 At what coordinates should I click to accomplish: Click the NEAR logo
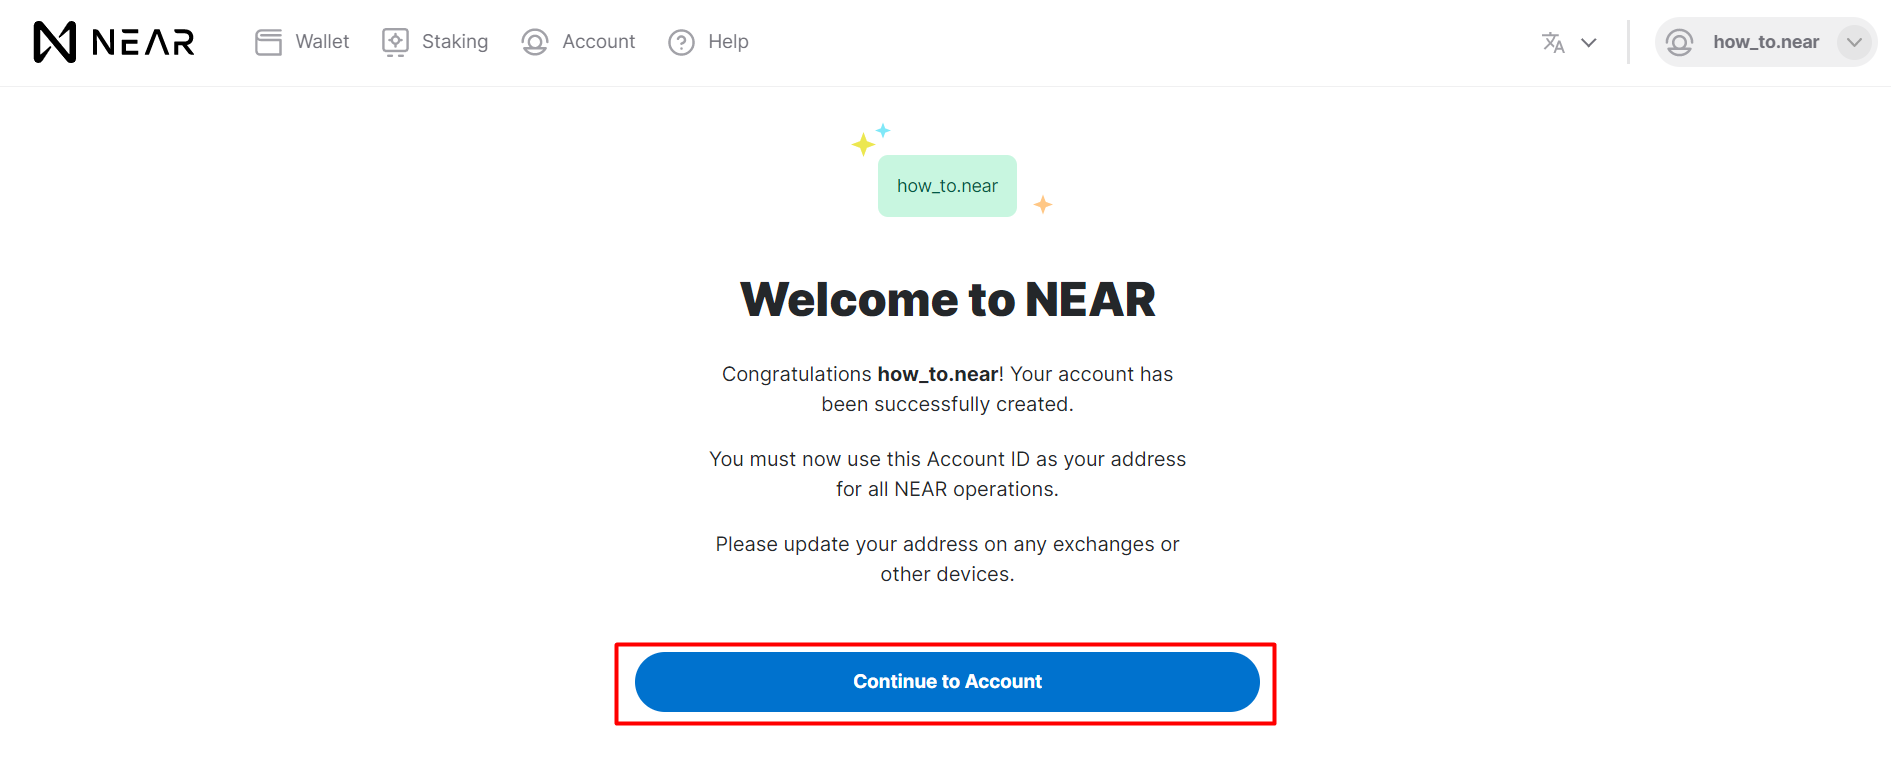pyautogui.click(x=112, y=41)
